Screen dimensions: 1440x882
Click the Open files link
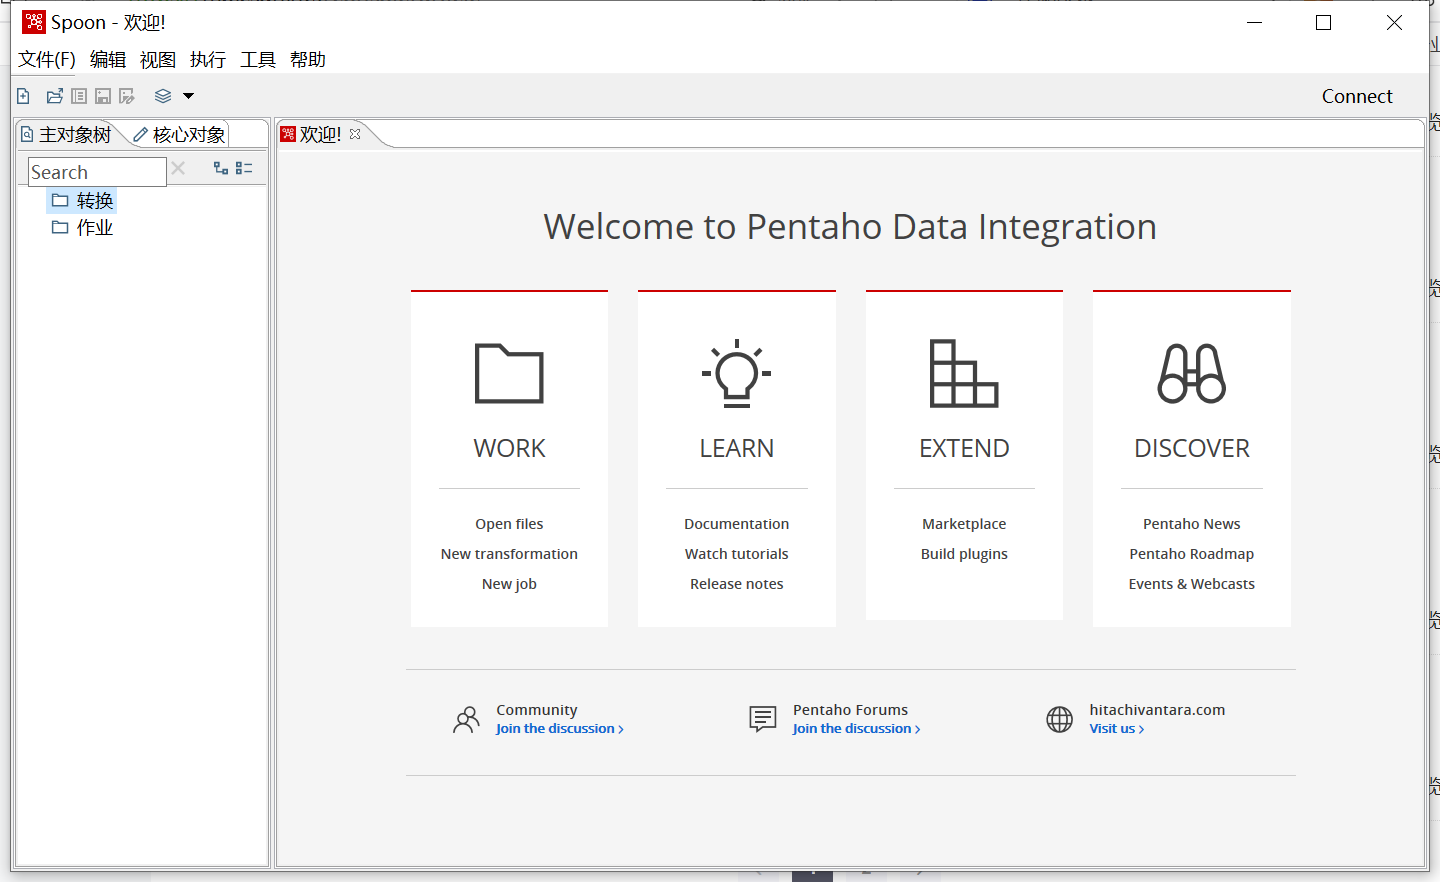509,524
